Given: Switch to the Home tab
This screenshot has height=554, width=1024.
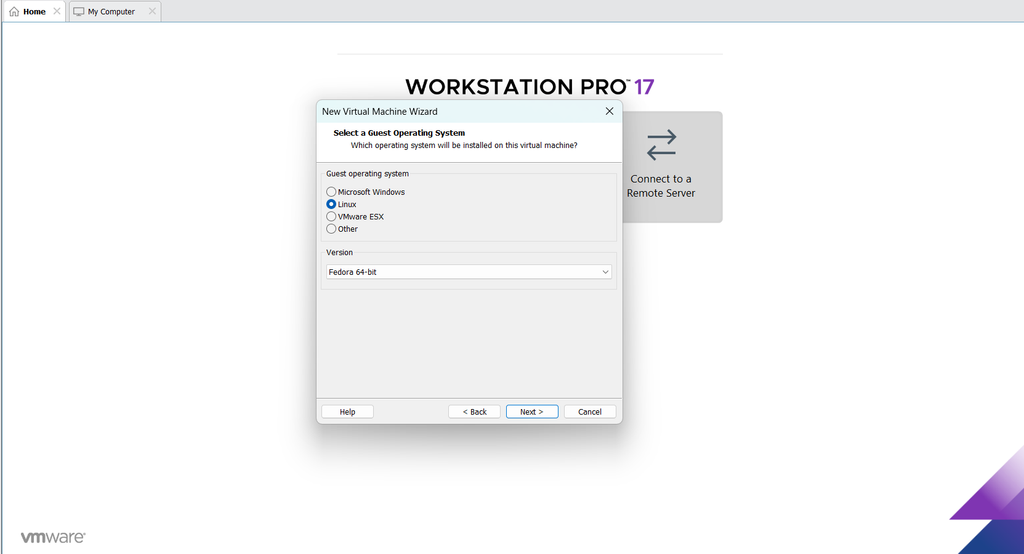Looking at the screenshot, I should pos(34,12).
